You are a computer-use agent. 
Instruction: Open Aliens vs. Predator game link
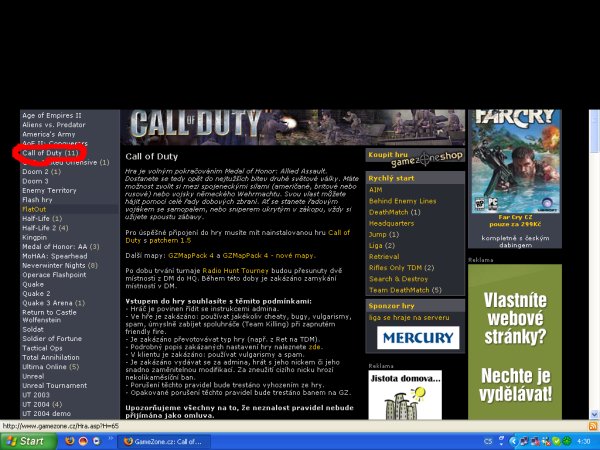click(54, 125)
